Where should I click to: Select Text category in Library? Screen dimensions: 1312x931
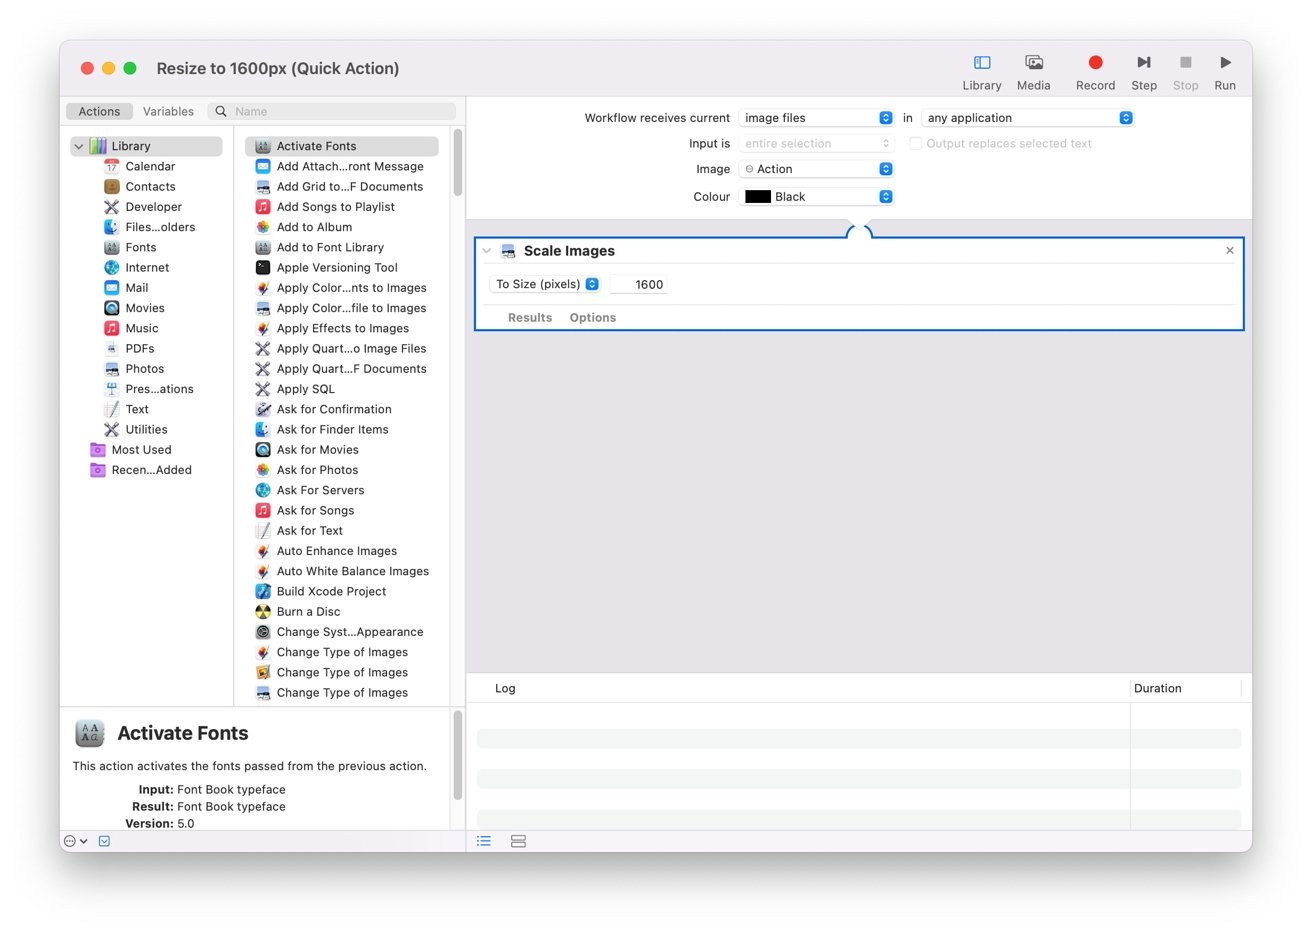coord(137,409)
